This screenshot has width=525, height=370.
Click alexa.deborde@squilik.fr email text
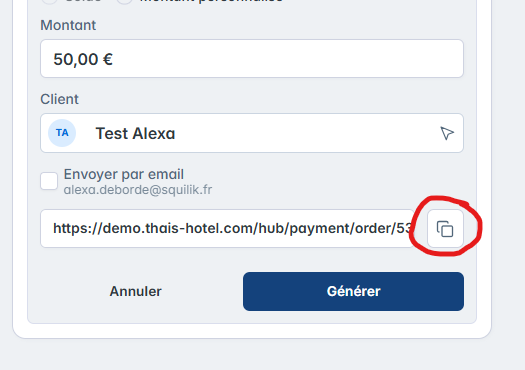pos(138,190)
